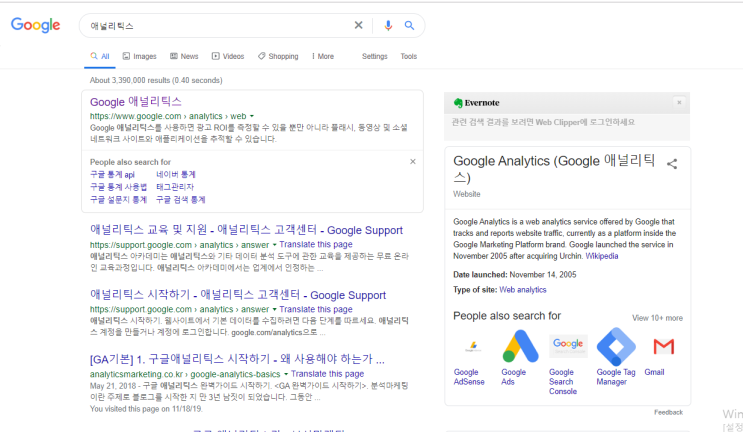Click You visited this page on 11/18/19

146,409
